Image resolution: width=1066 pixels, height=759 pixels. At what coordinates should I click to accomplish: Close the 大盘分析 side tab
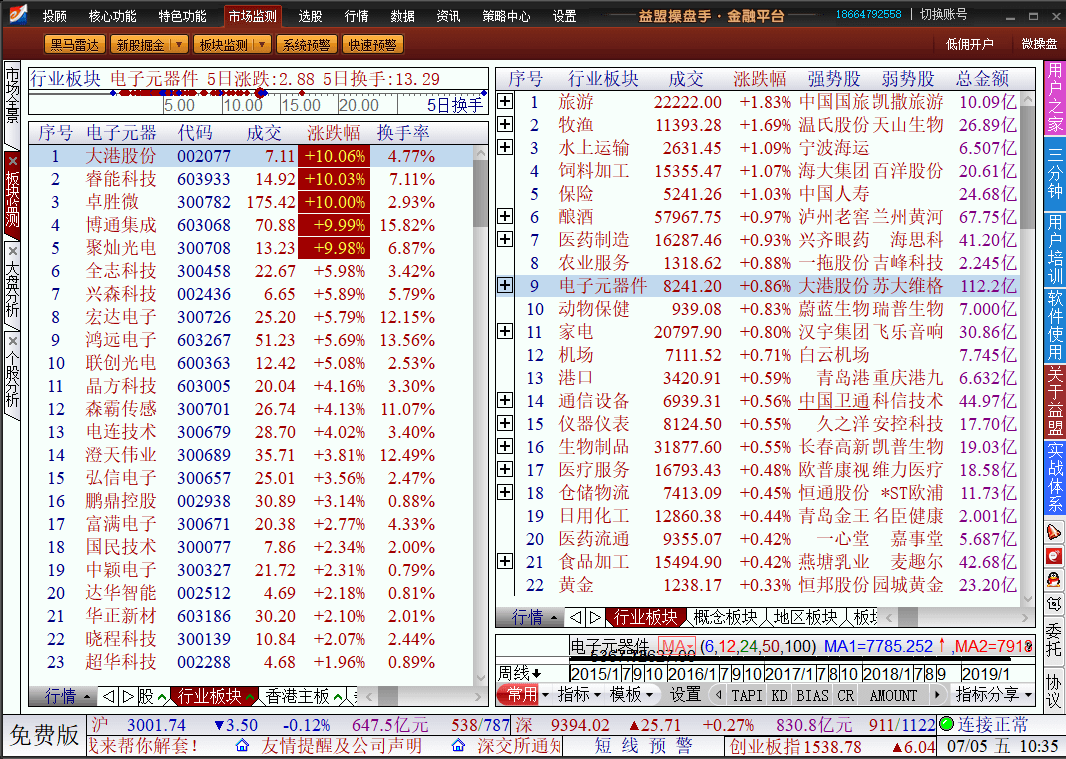tap(12, 251)
